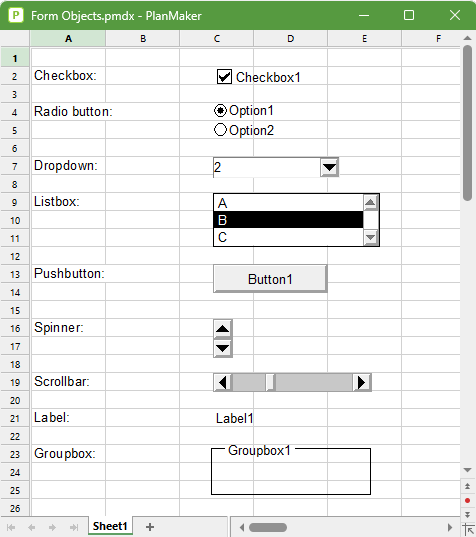Click cell containing 'Checkbox:'
This screenshot has height=537, width=476.
tap(68, 75)
